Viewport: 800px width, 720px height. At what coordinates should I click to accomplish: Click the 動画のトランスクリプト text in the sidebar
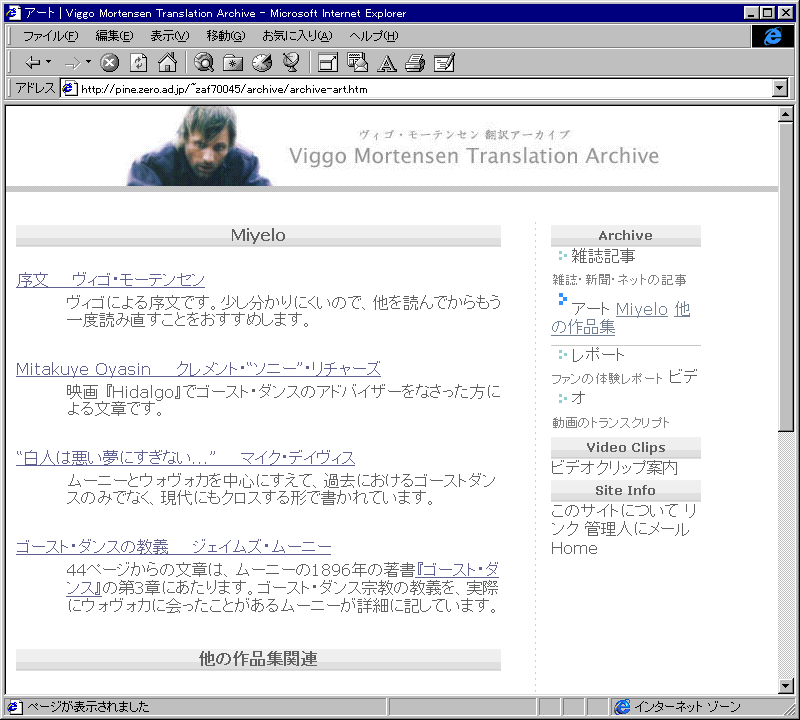pyautogui.click(x=610, y=423)
